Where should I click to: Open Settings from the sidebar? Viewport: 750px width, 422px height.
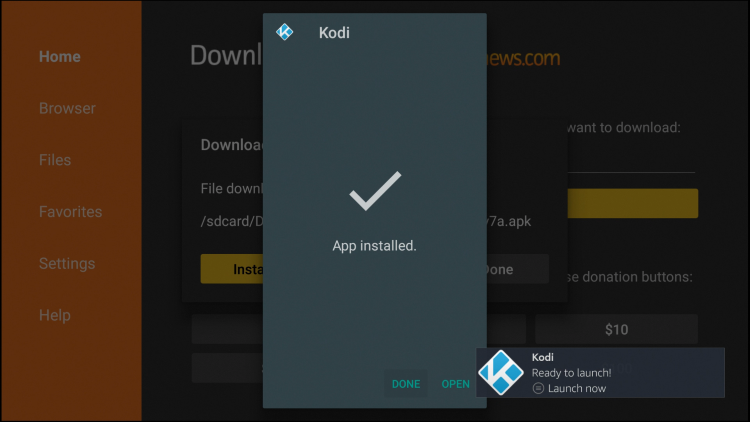click(67, 264)
